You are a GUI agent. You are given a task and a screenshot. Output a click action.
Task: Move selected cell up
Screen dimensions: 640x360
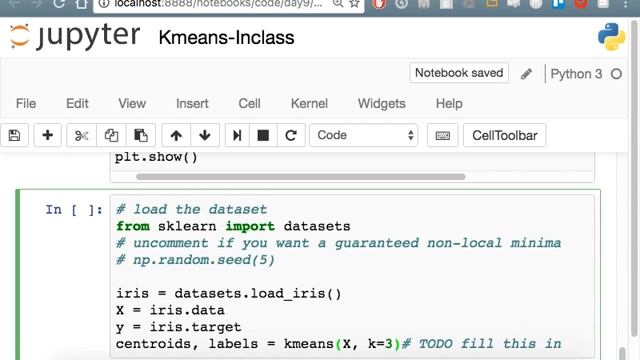[x=176, y=135]
